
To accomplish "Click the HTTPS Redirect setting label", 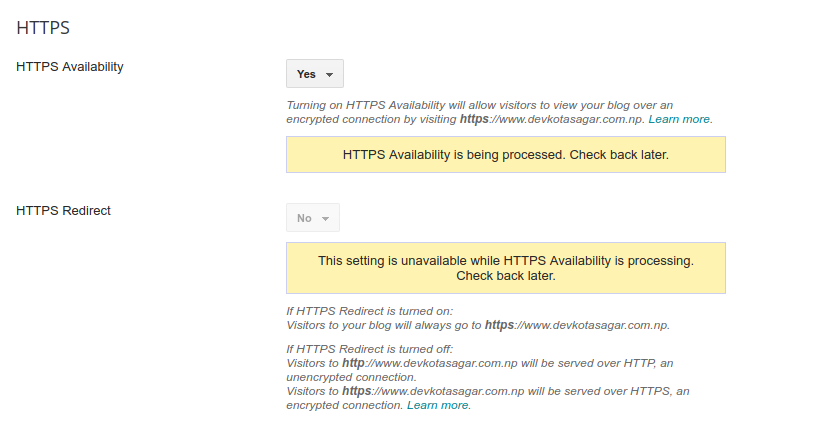I will point(63,211).
